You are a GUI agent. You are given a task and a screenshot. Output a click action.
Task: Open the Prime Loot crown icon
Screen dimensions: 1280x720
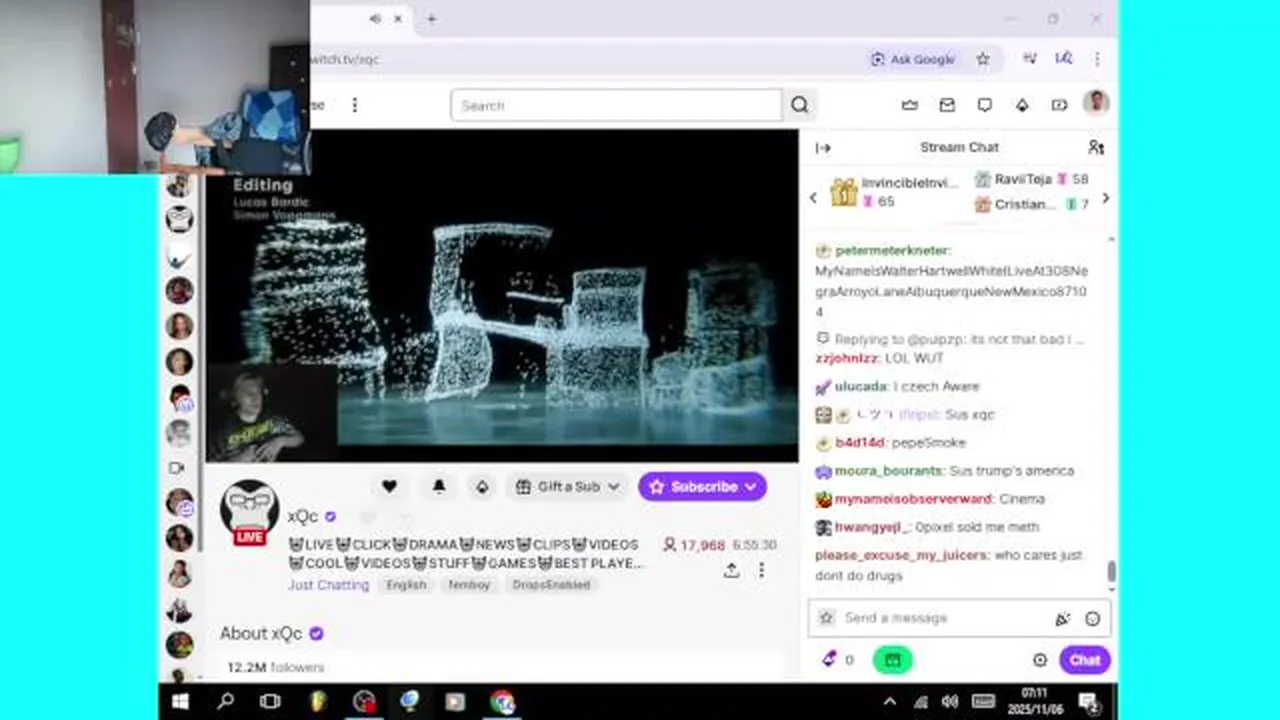pos(909,105)
